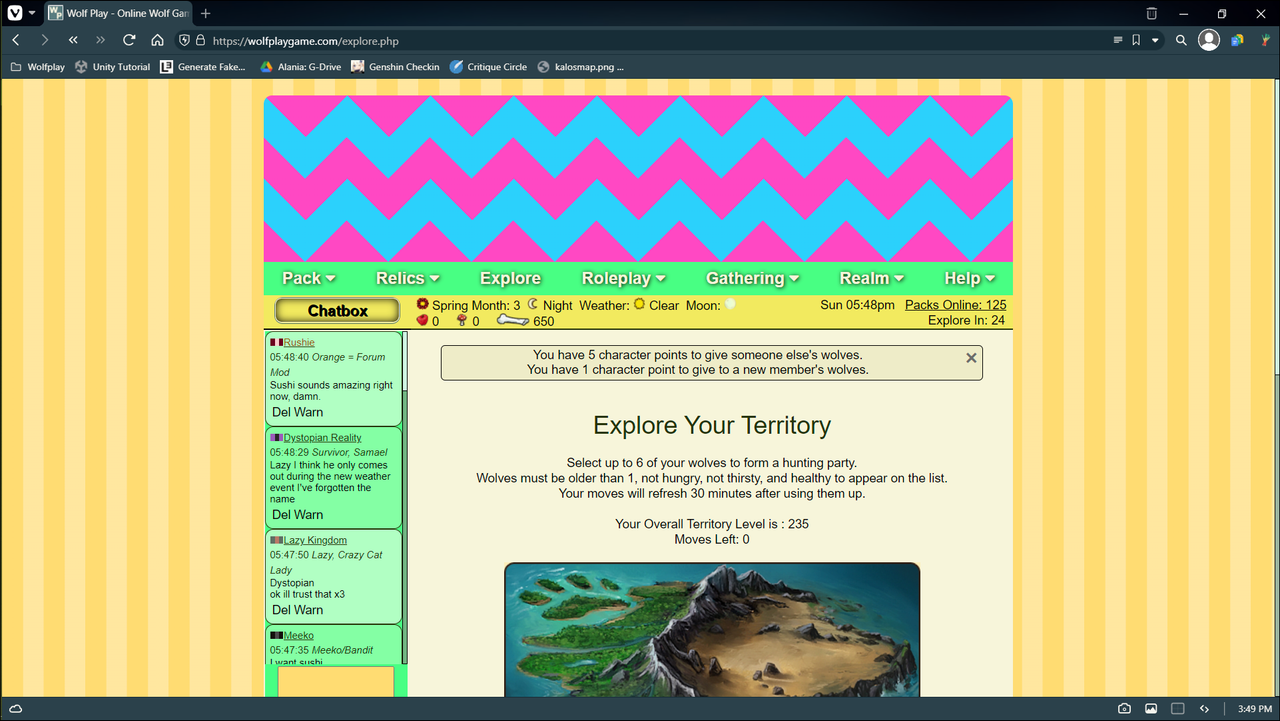Click the page tiling grid icon in status bar
The height and width of the screenshot is (721, 1280).
pos(1177,708)
